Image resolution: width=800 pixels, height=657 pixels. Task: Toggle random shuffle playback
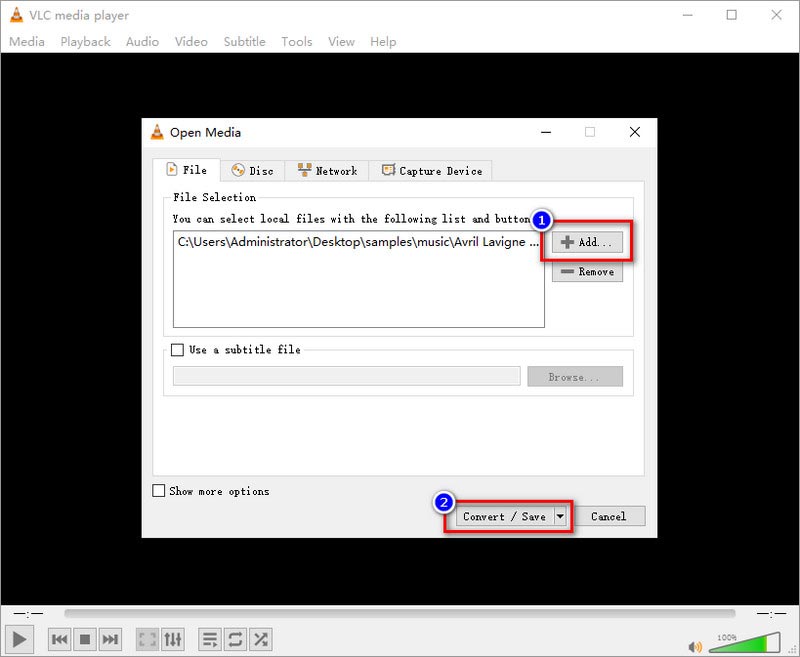pos(261,639)
